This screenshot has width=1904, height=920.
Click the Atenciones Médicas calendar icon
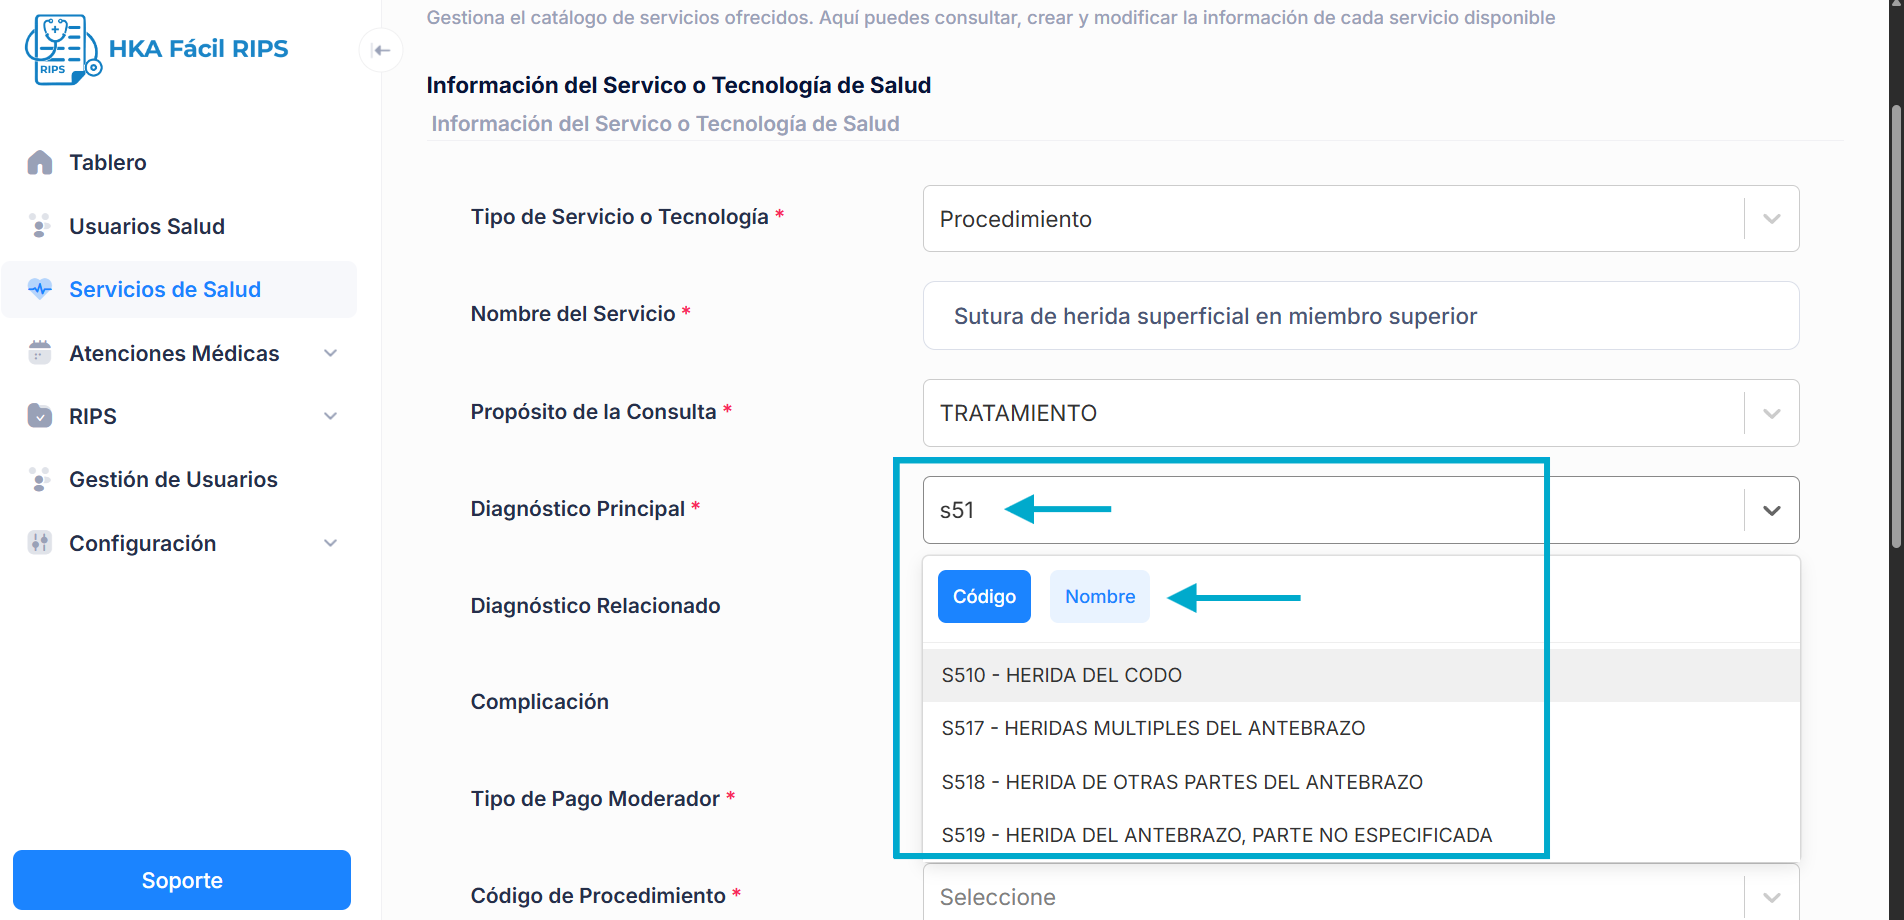pyautogui.click(x=40, y=353)
